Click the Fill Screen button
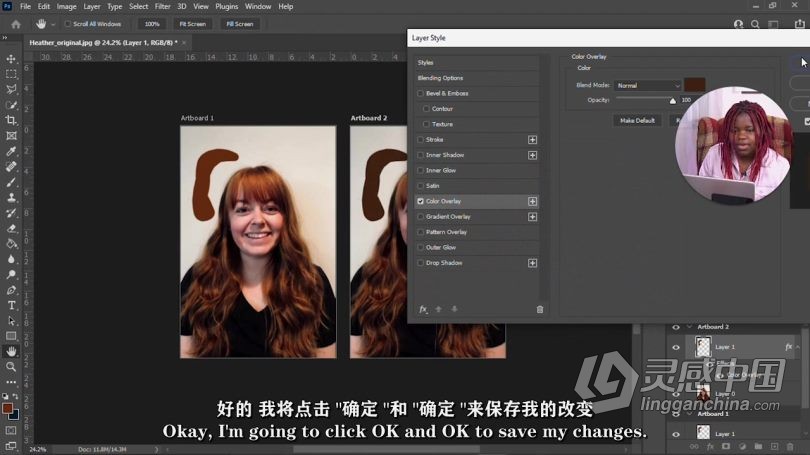The image size is (810, 455). pos(240,24)
